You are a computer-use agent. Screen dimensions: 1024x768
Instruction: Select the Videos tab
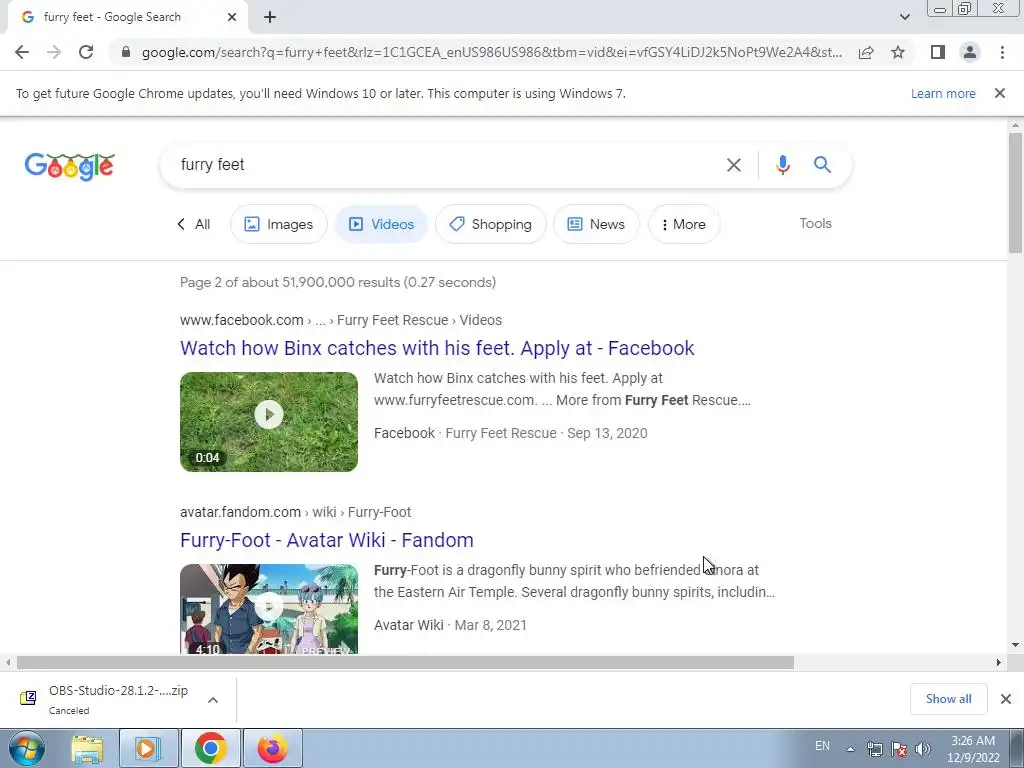pos(381,224)
